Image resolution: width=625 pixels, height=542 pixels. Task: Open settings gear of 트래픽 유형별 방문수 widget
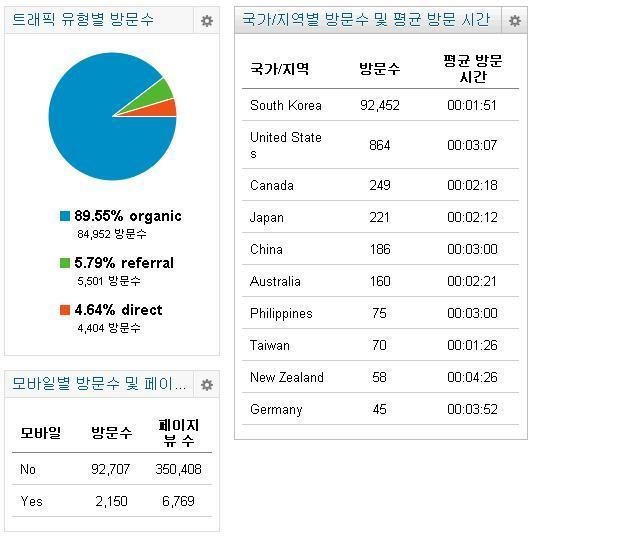(x=206, y=21)
